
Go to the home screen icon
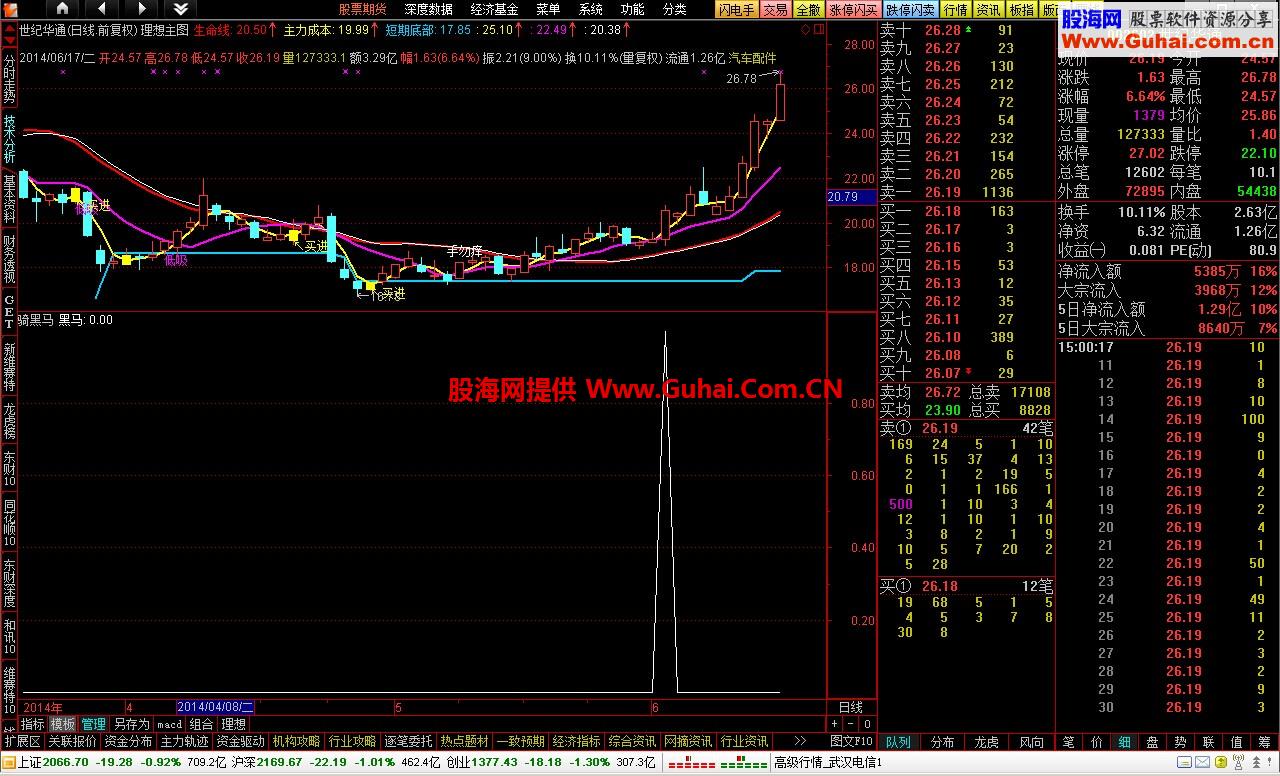pos(63,9)
